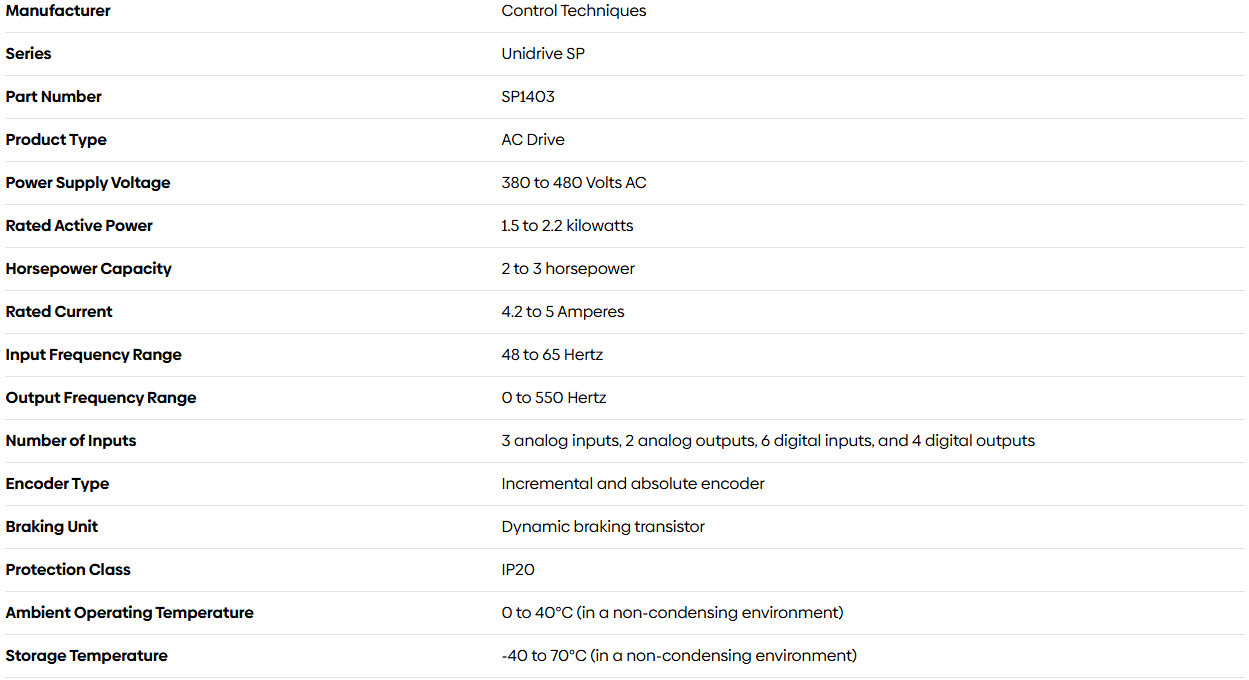Select '4.2 to 5 Amperes' value
1249x680 pixels.
(563, 312)
